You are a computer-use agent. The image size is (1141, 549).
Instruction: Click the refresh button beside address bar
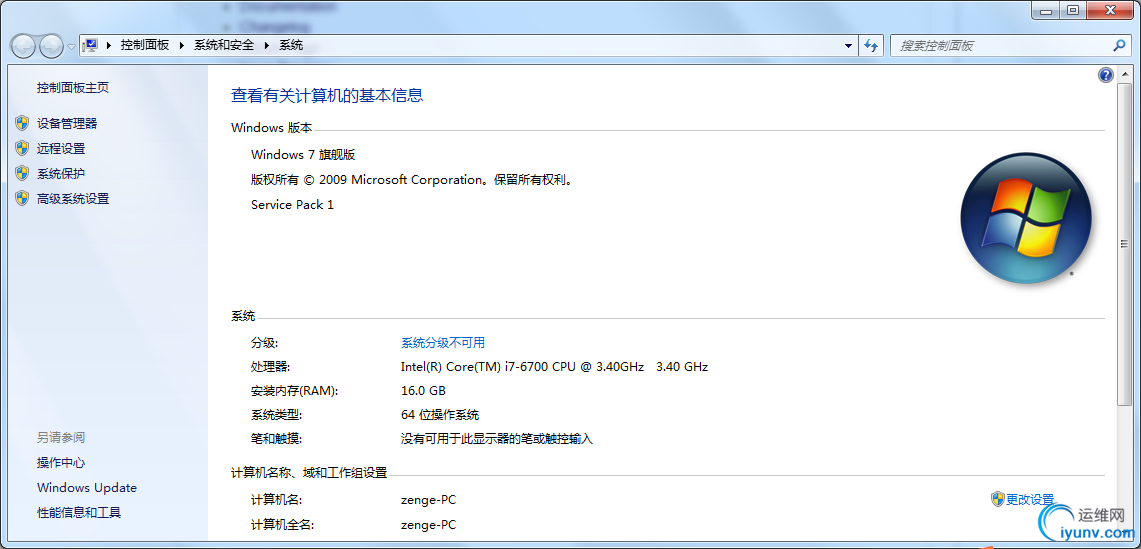871,45
